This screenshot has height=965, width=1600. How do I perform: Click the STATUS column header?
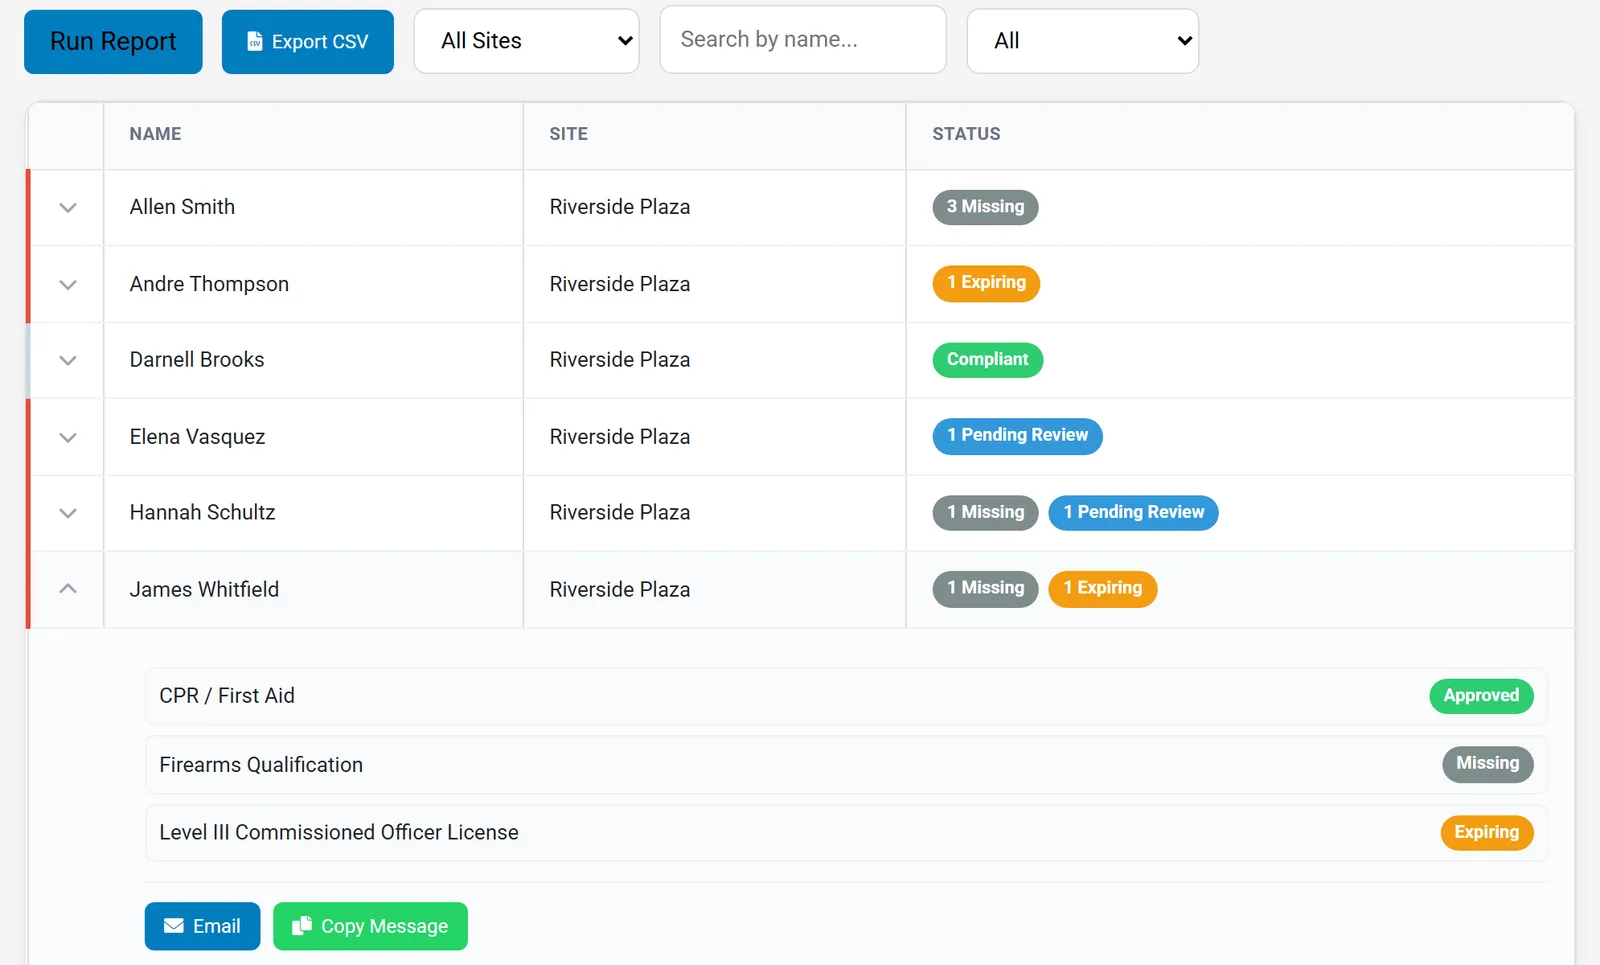(x=966, y=134)
